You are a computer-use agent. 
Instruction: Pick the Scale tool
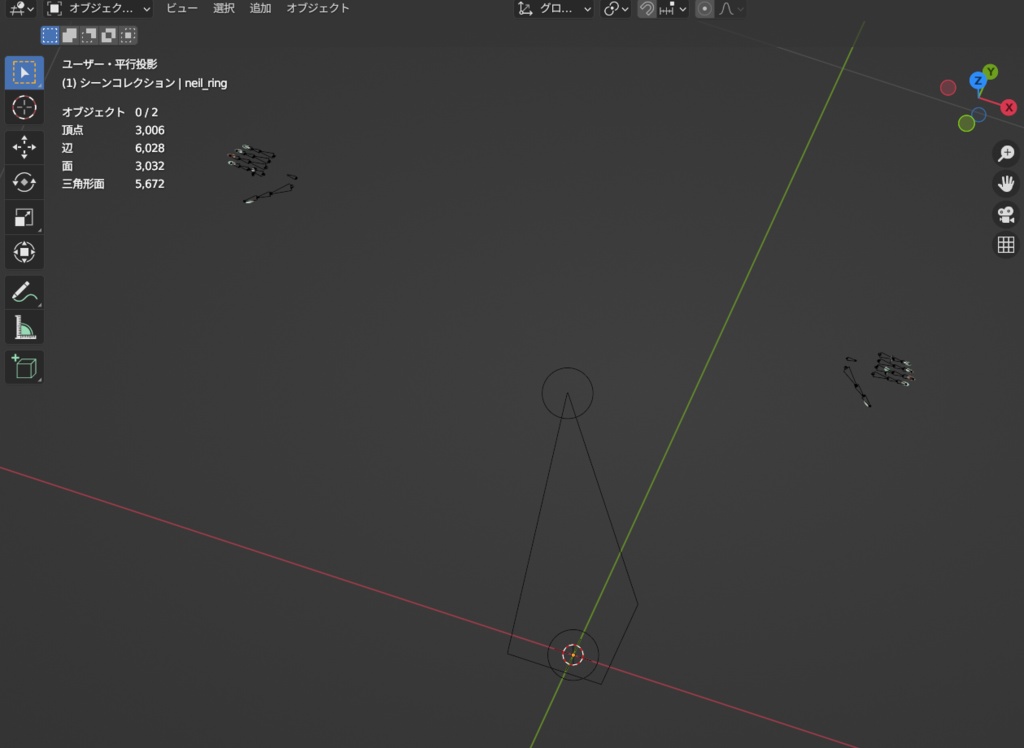pos(24,217)
